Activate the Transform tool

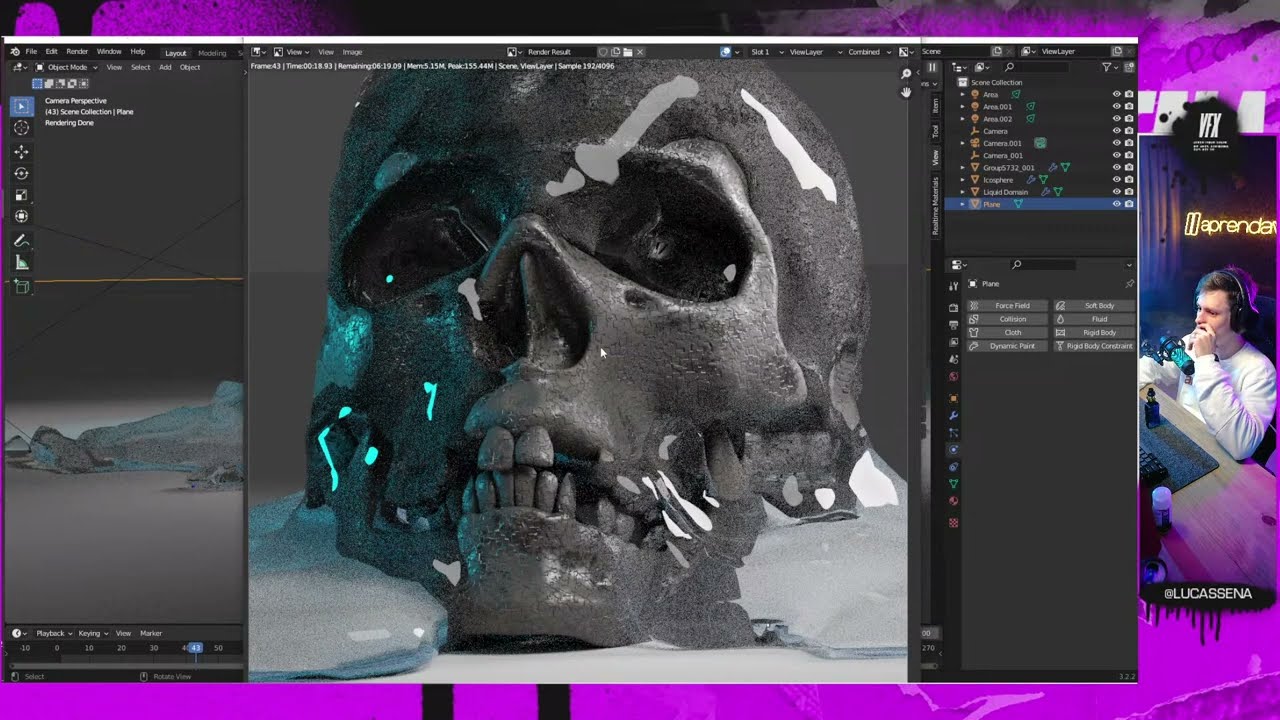click(x=21, y=216)
